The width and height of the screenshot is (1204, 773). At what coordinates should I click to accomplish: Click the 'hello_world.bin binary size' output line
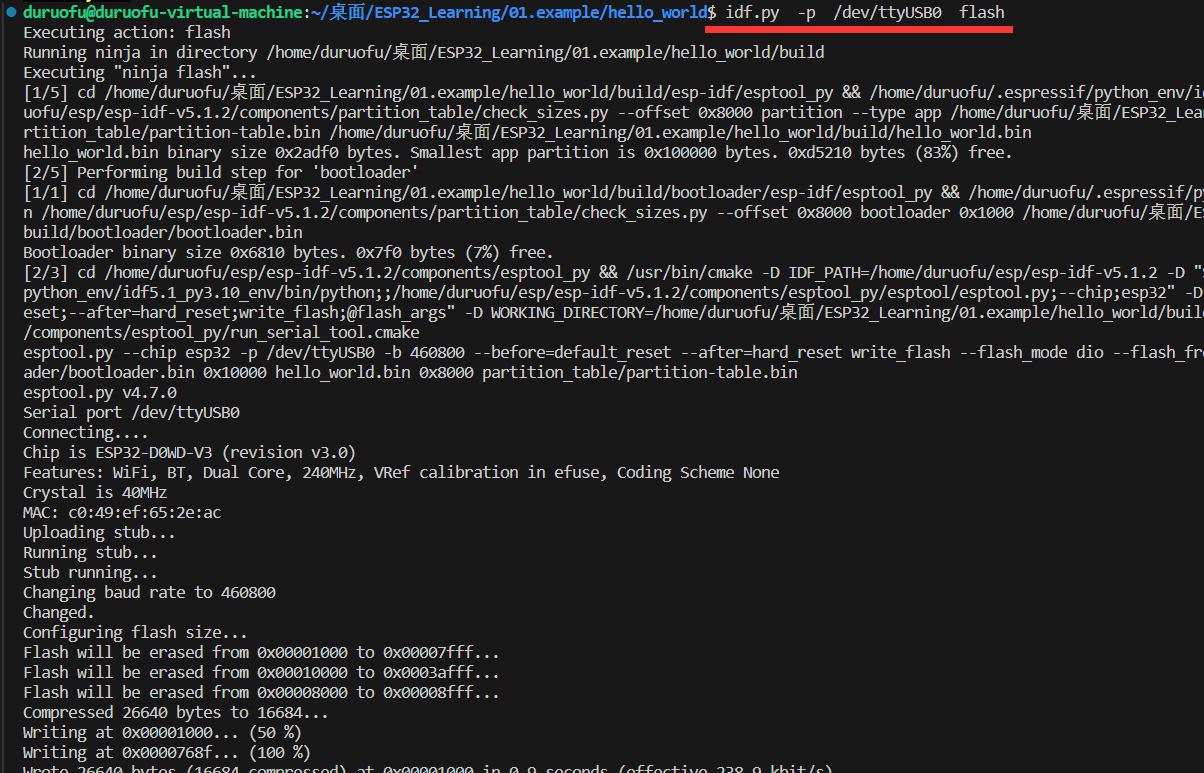[x=517, y=152]
